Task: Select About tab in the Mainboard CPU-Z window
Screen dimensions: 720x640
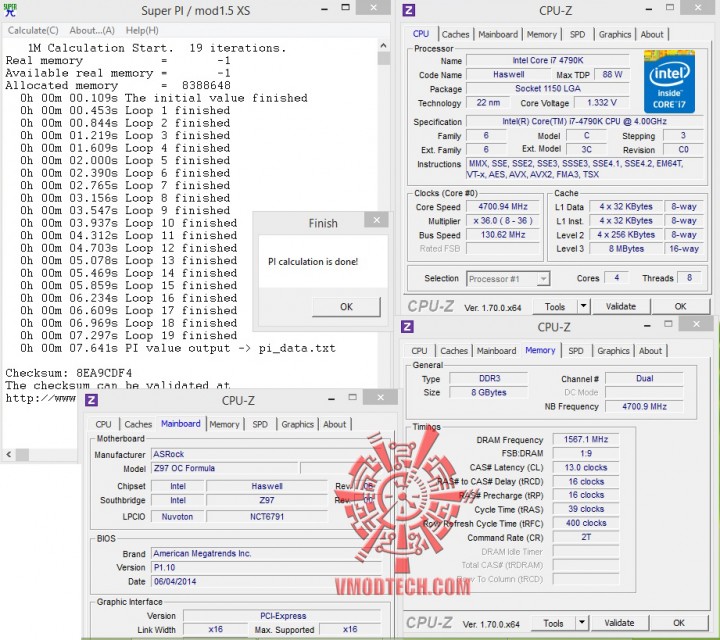Action: click(x=334, y=424)
